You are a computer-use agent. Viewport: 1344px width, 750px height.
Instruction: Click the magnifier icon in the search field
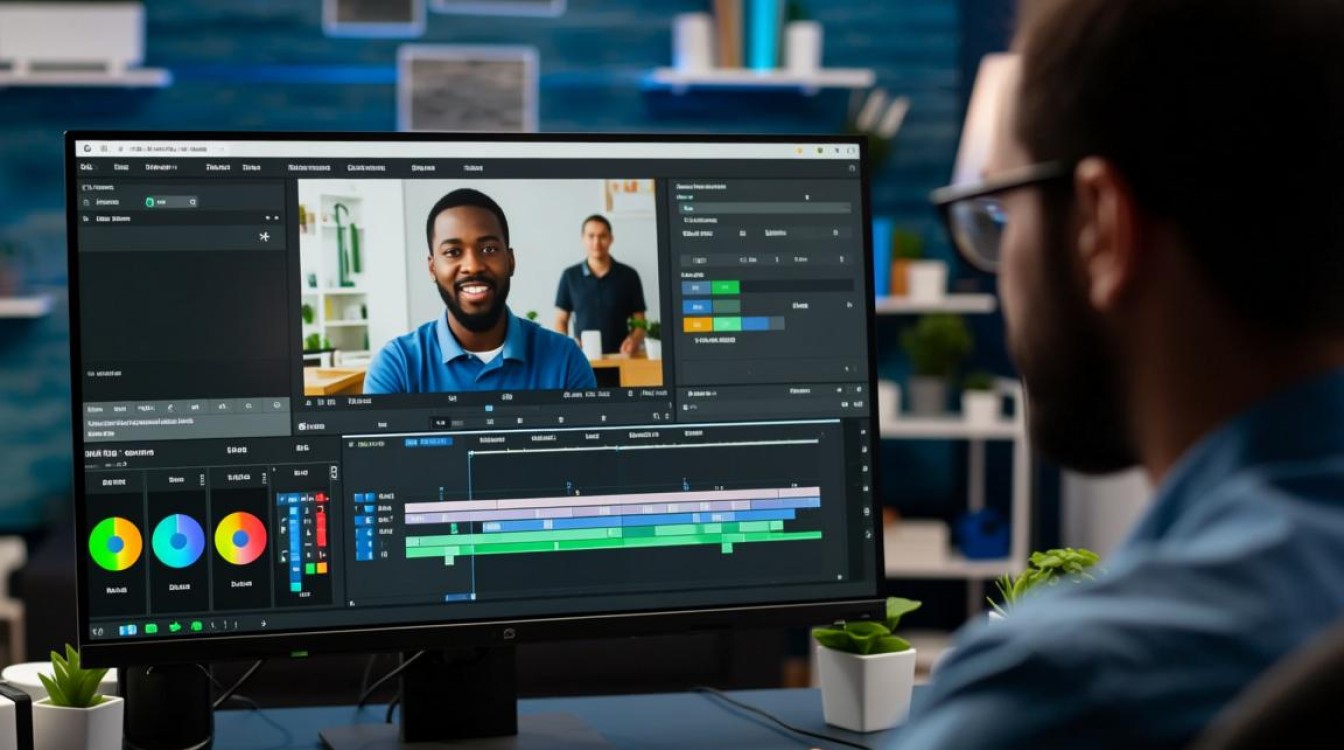point(193,202)
